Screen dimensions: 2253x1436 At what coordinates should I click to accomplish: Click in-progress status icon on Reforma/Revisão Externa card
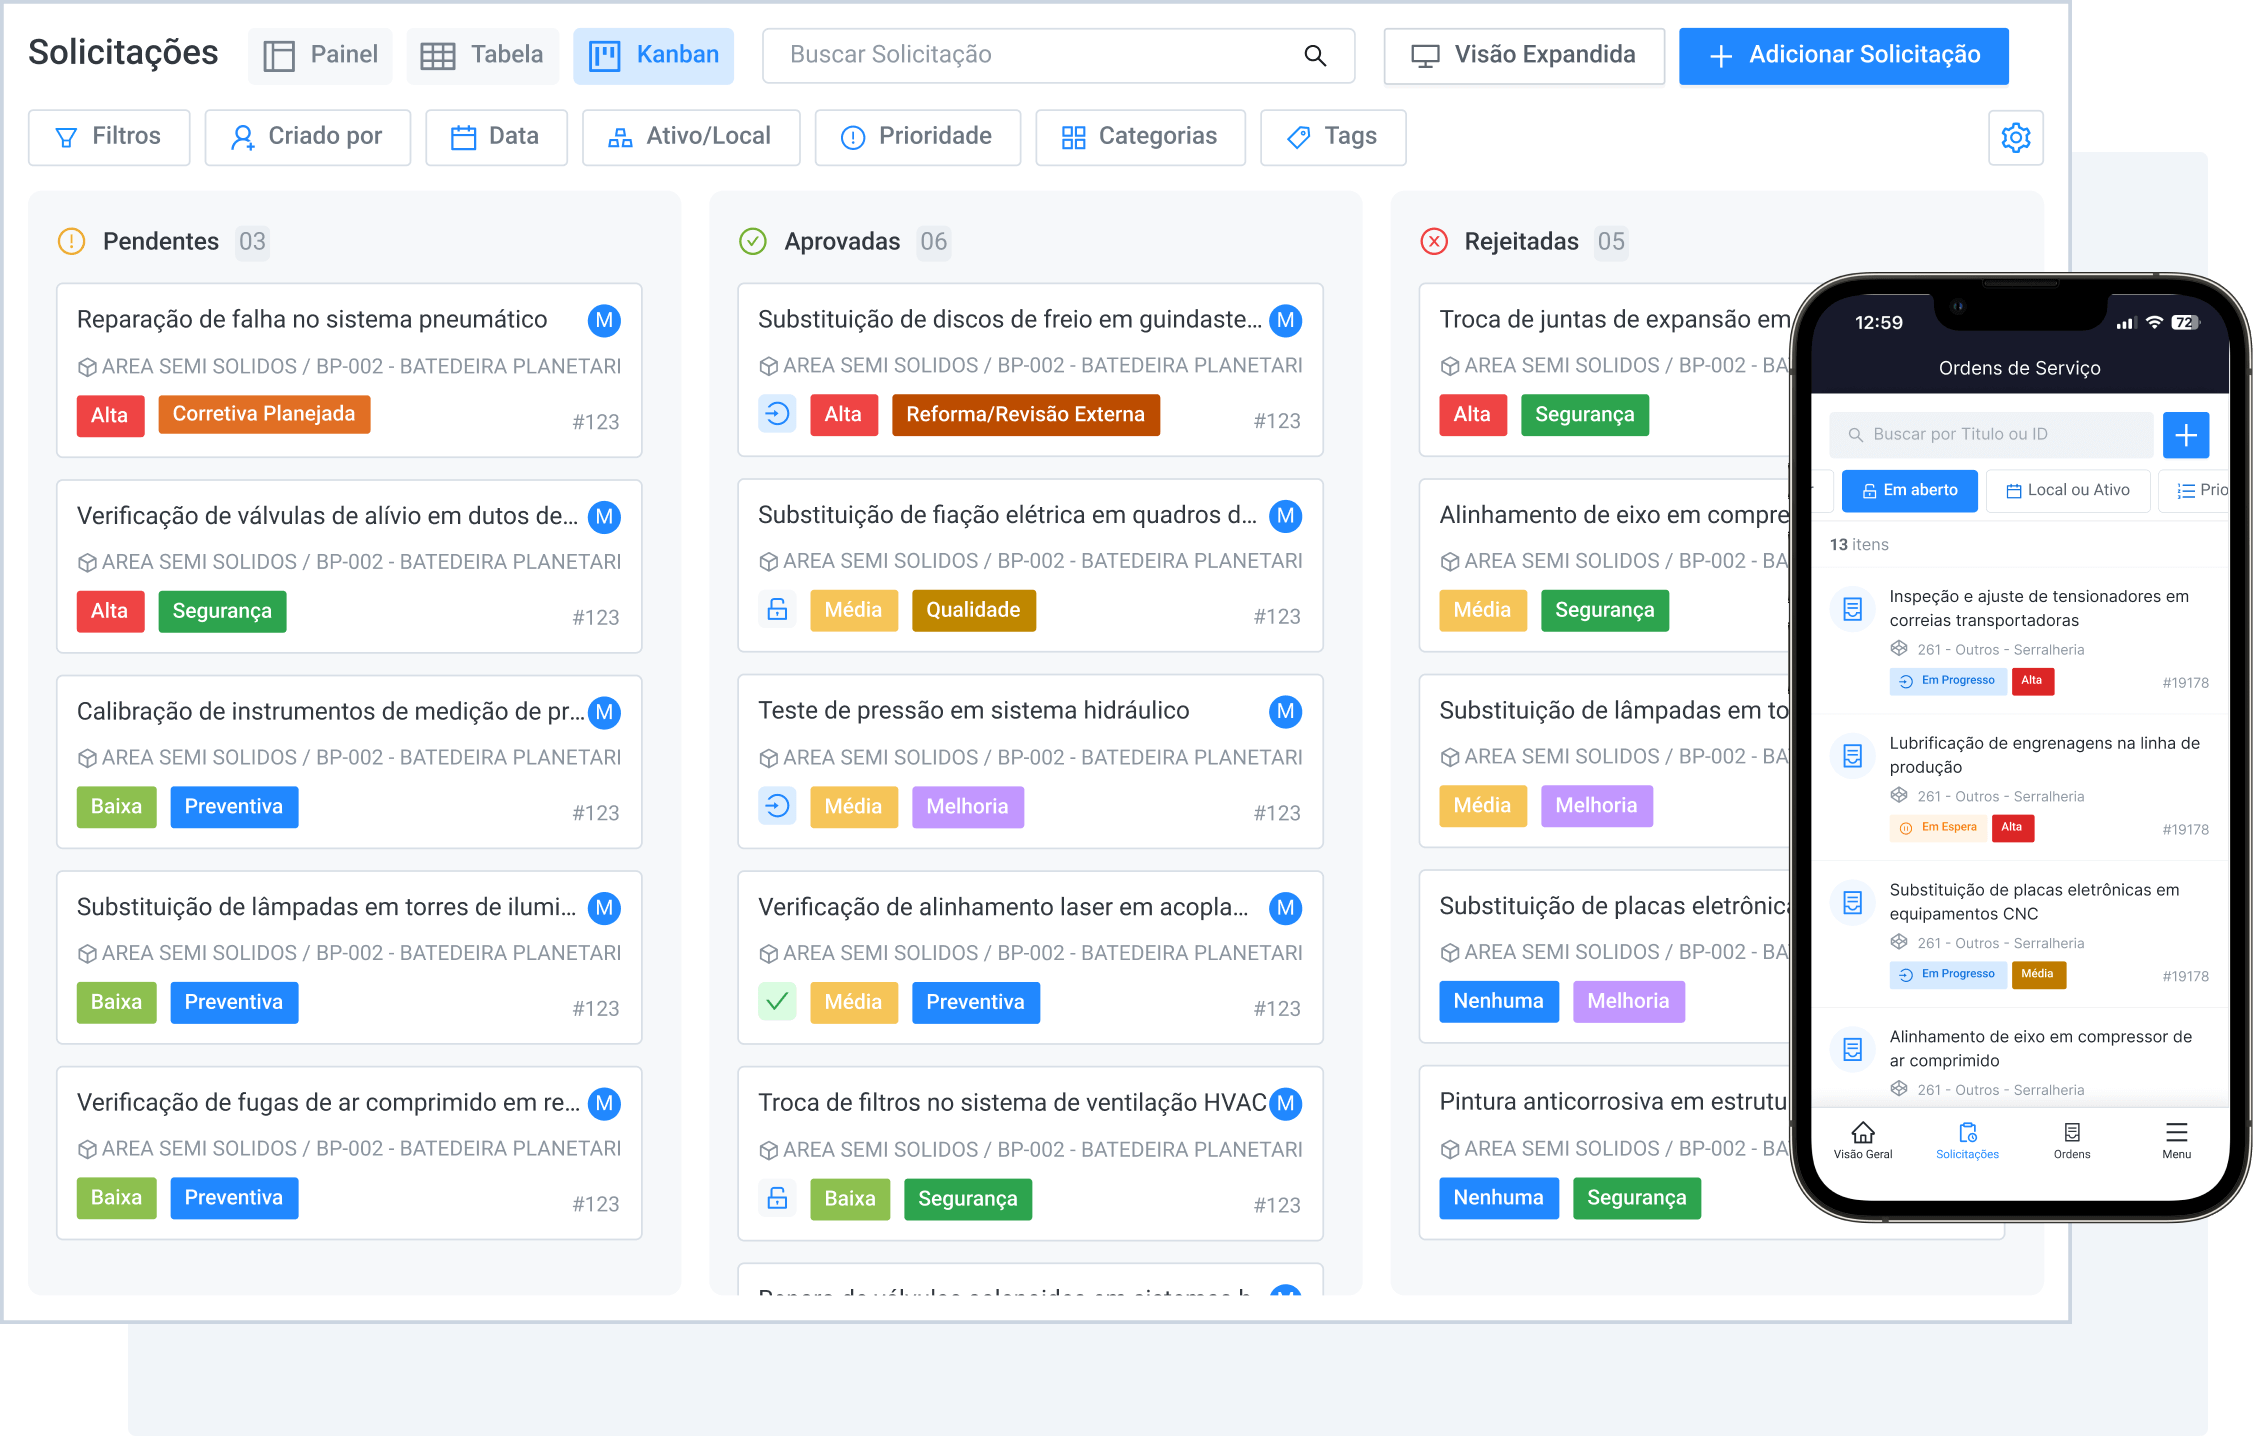pyautogui.click(x=777, y=413)
